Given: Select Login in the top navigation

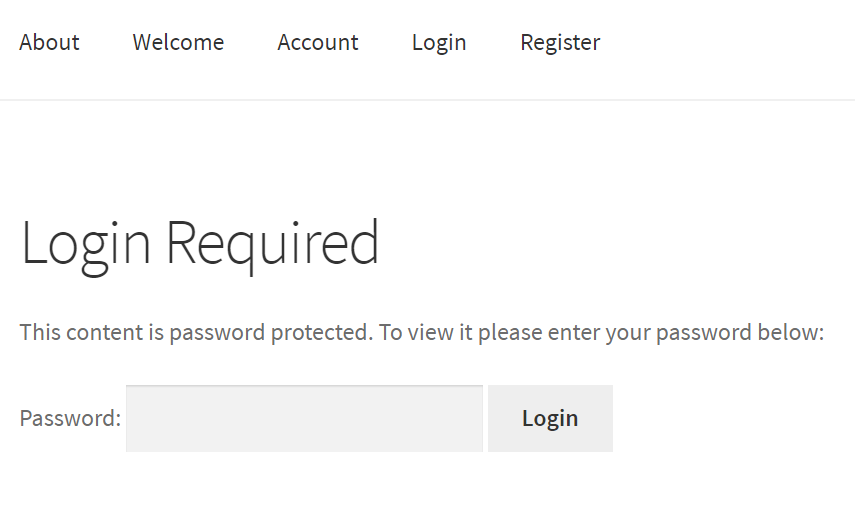Looking at the screenshot, I should 439,42.
